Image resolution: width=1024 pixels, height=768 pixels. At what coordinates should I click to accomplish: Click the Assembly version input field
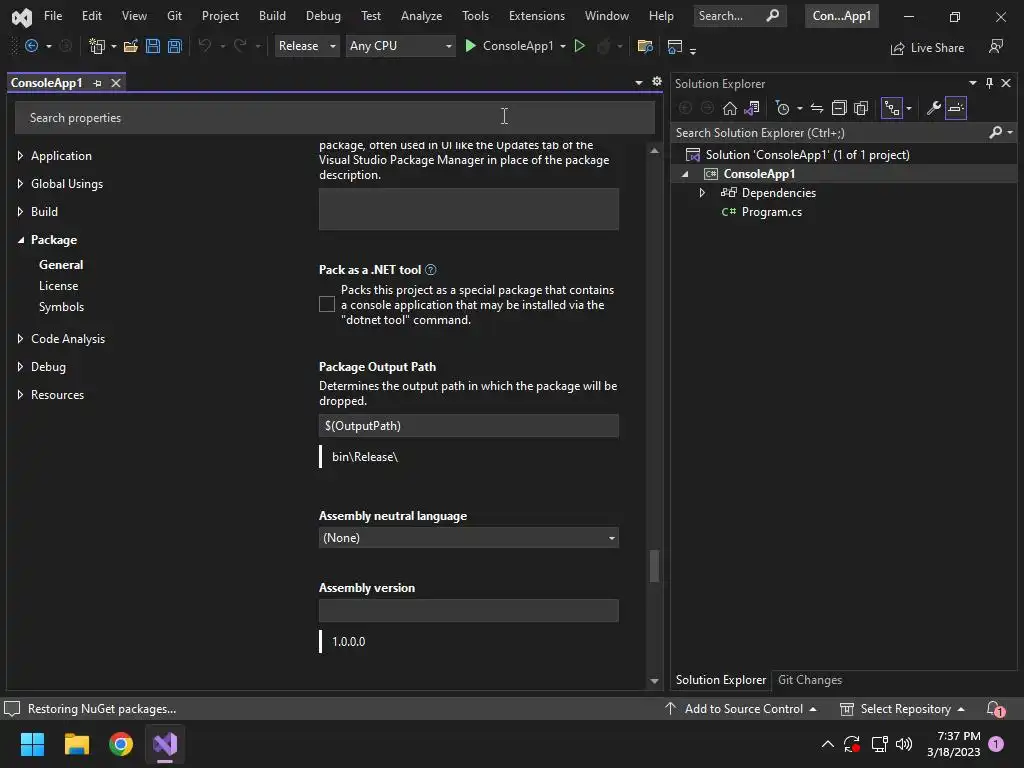(x=468, y=611)
